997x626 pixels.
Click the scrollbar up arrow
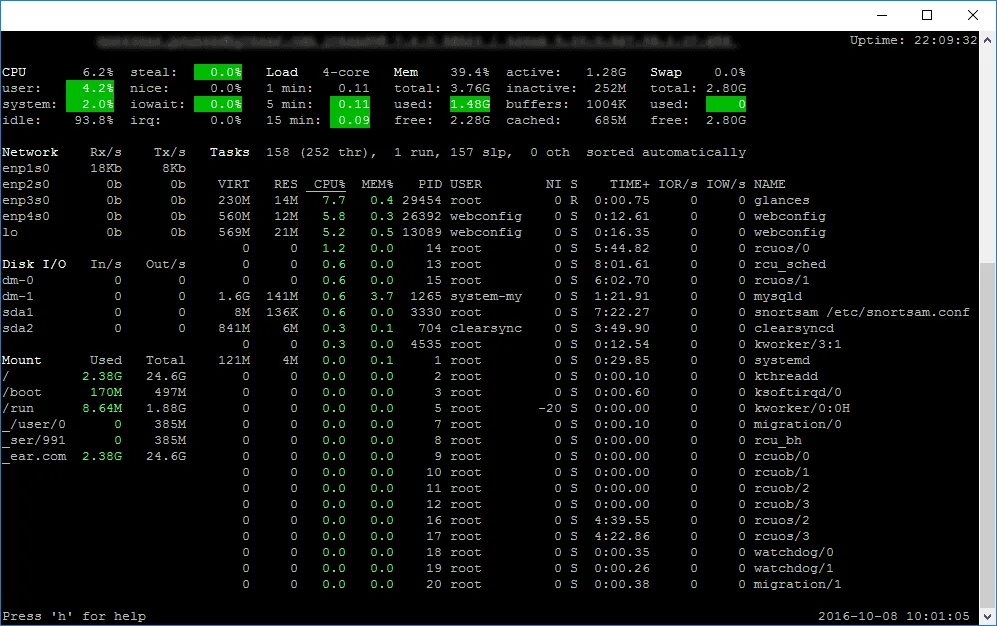click(987, 39)
